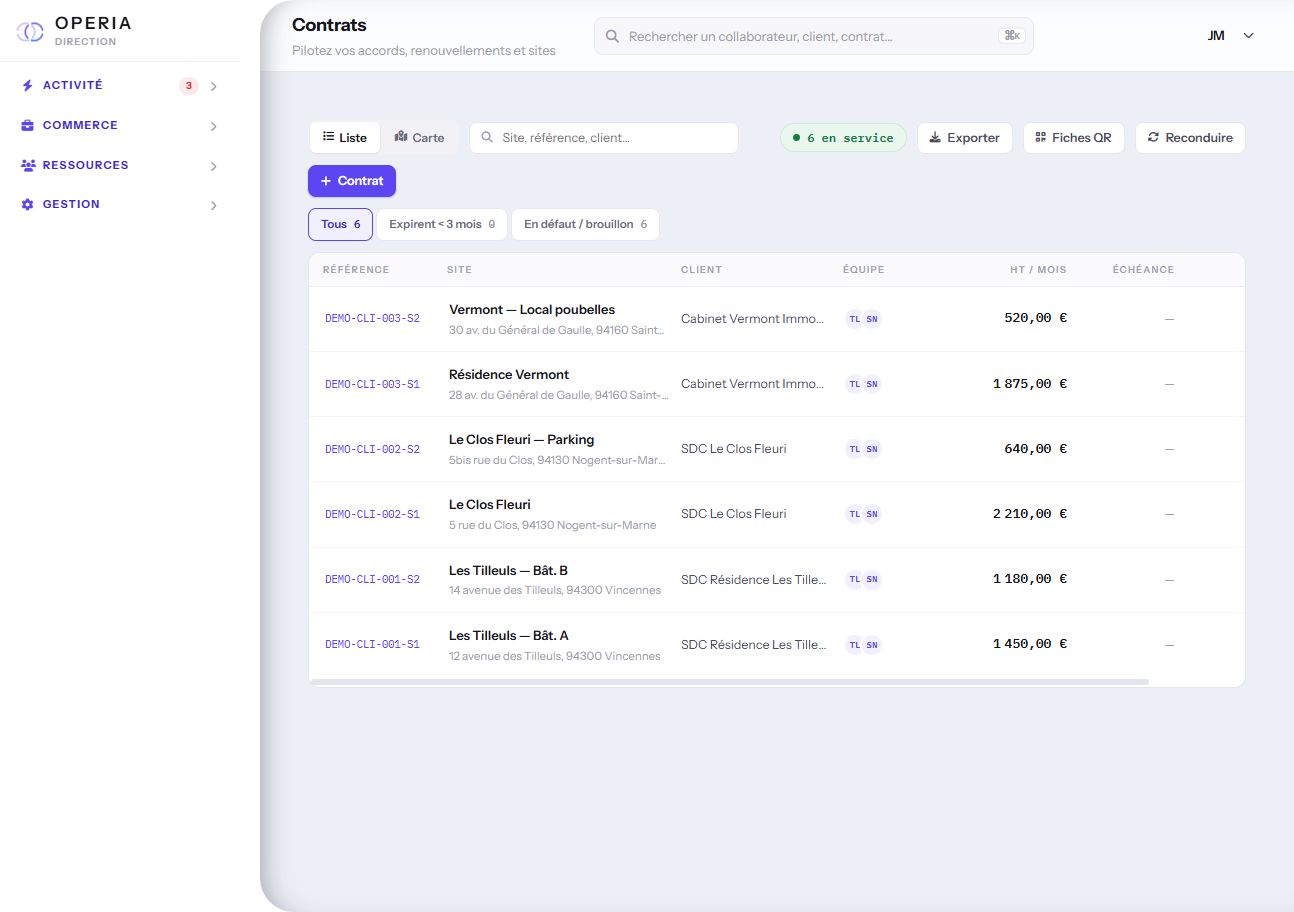
Task: Click the briefcase Commerce icon
Action: [x=28, y=126]
